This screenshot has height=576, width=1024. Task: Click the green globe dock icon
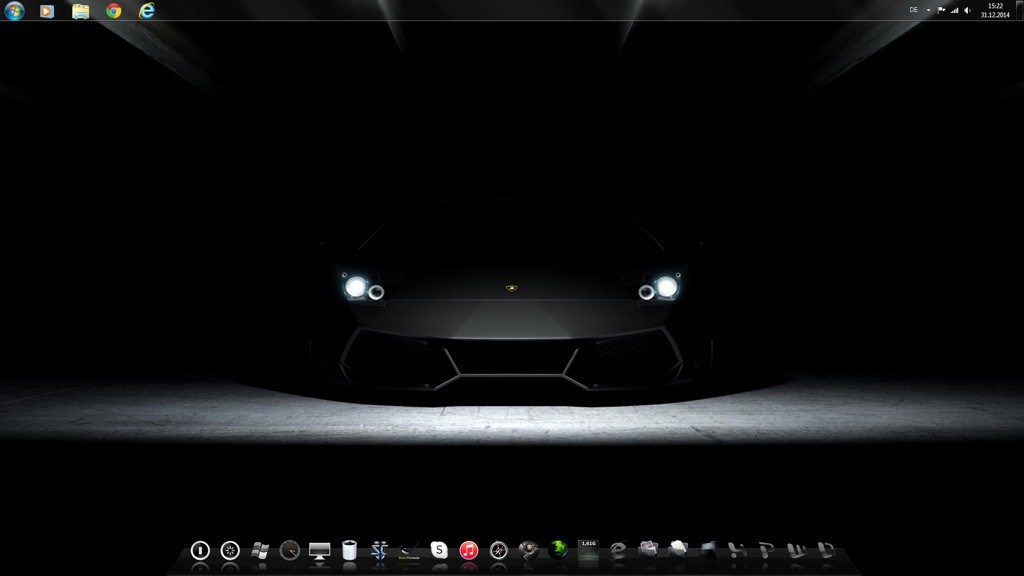tap(558, 549)
